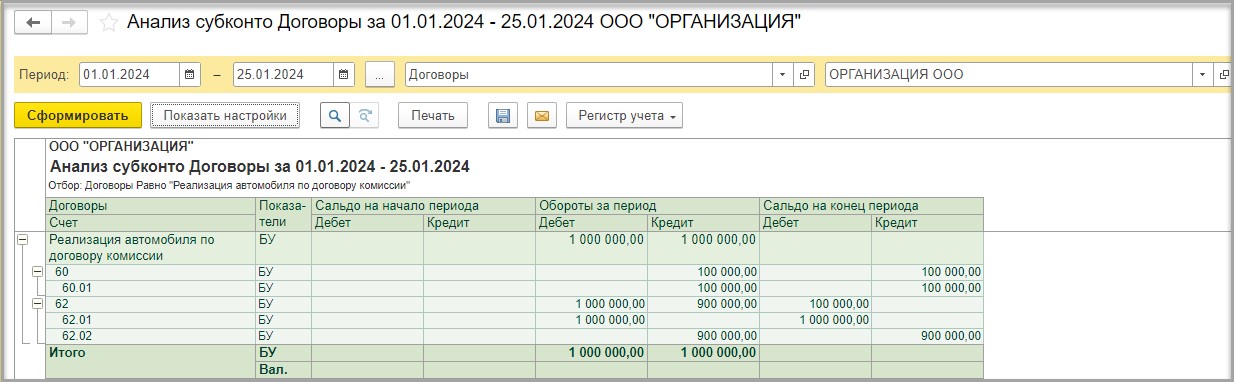Open calendar for end date 25.01.2024
Image resolution: width=1234 pixels, height=382 pixels.
pos(344,74)
